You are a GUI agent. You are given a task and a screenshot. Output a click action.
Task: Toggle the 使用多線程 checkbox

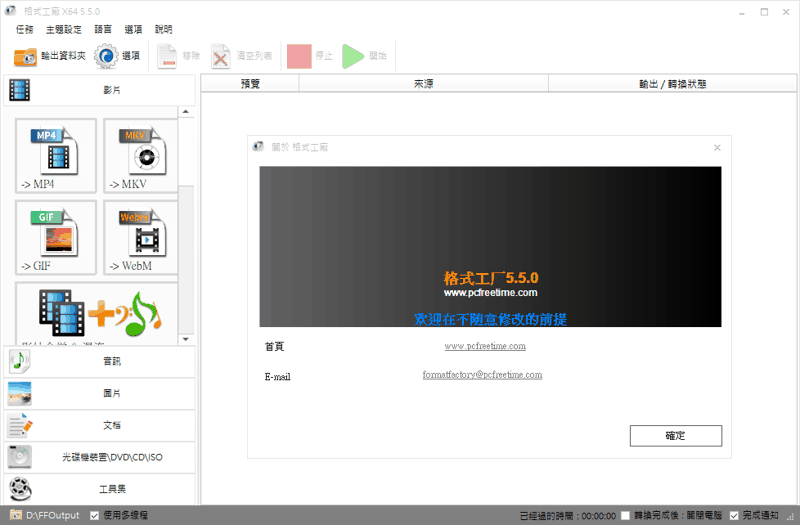94,516
